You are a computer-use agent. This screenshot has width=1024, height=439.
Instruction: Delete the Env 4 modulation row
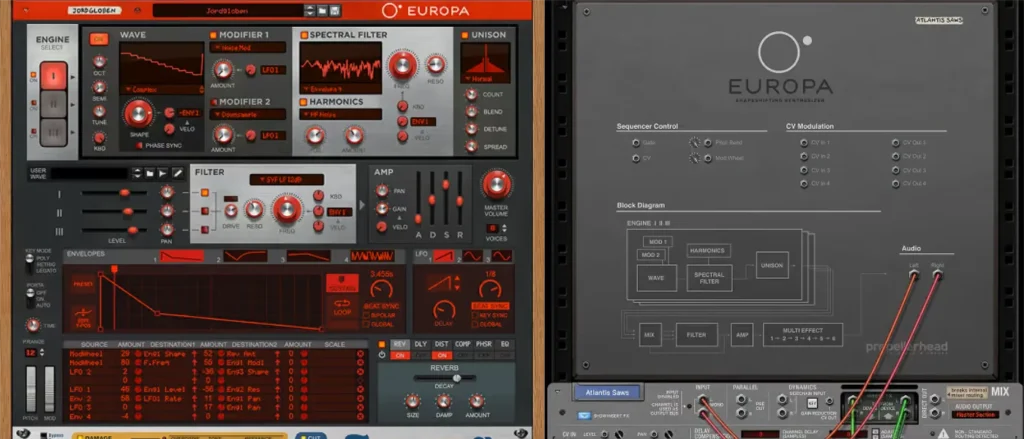tap(360, 416)
